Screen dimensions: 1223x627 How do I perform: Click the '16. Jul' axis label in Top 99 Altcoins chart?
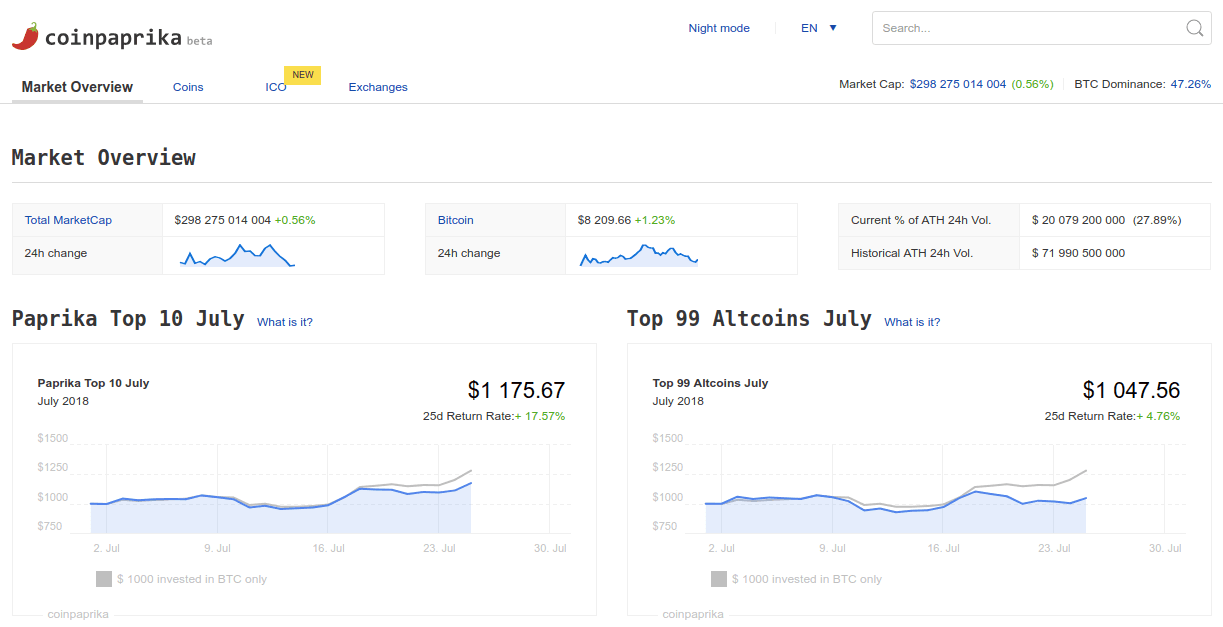943,548
